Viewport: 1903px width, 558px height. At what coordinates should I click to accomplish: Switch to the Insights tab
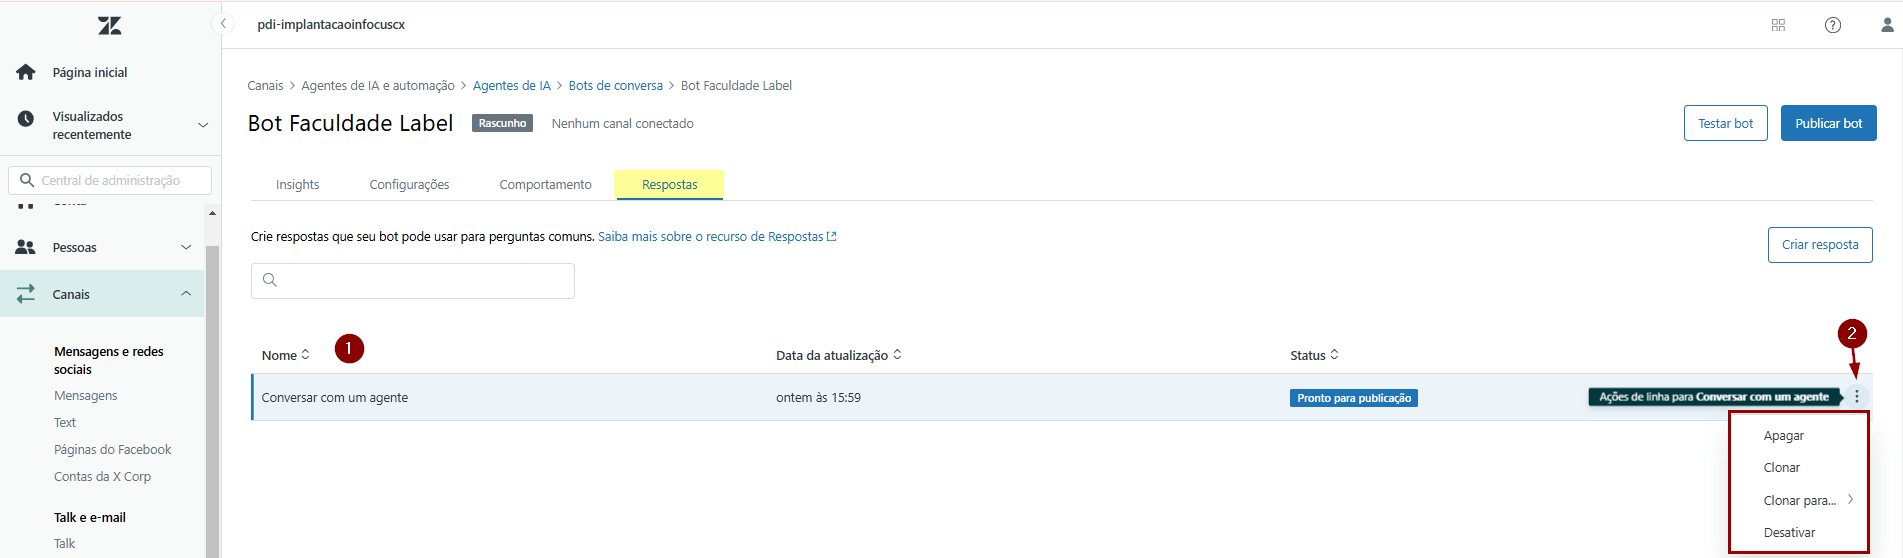(297, 185)
